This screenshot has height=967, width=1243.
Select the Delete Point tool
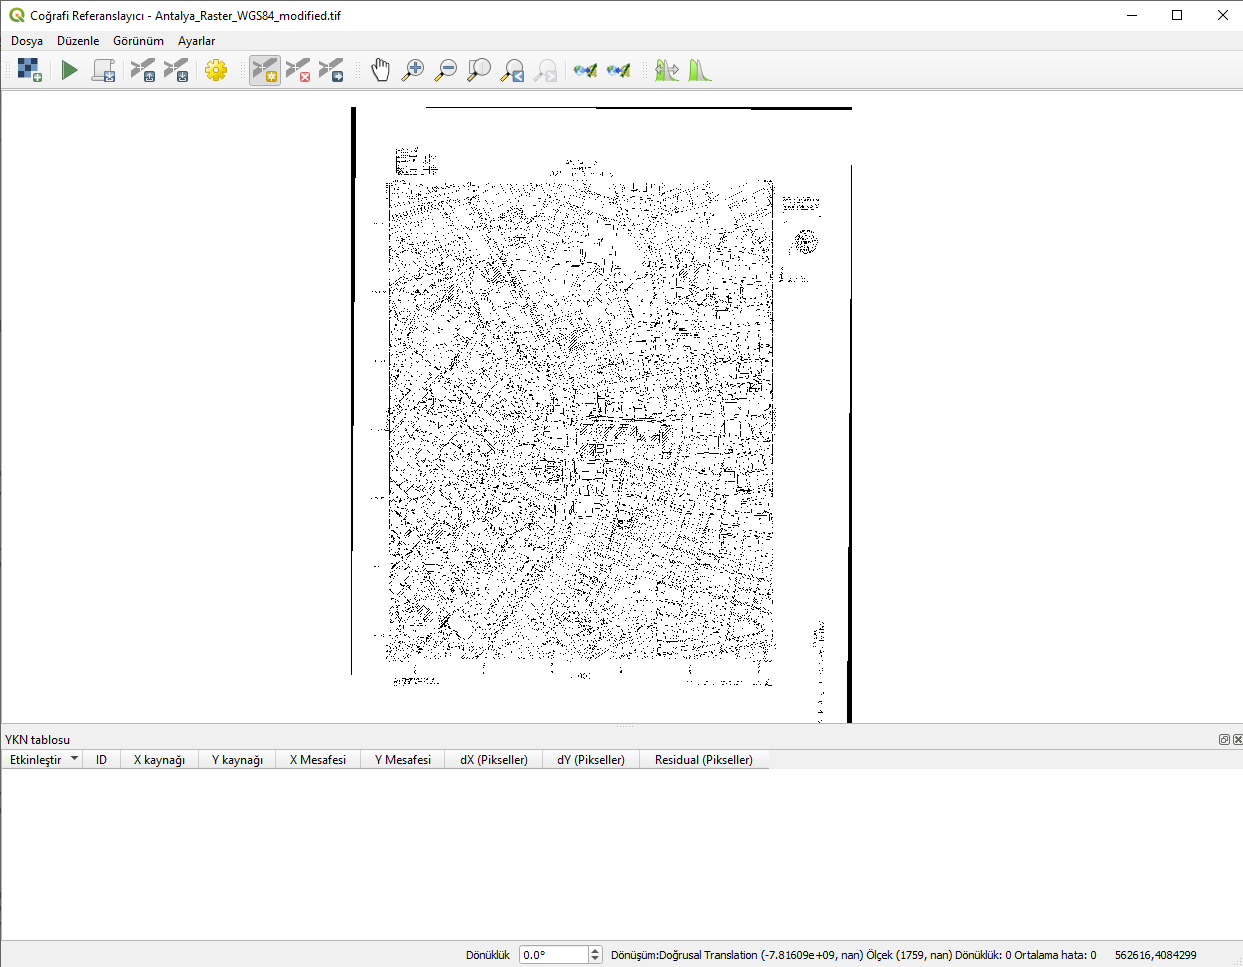pos(298,70)
